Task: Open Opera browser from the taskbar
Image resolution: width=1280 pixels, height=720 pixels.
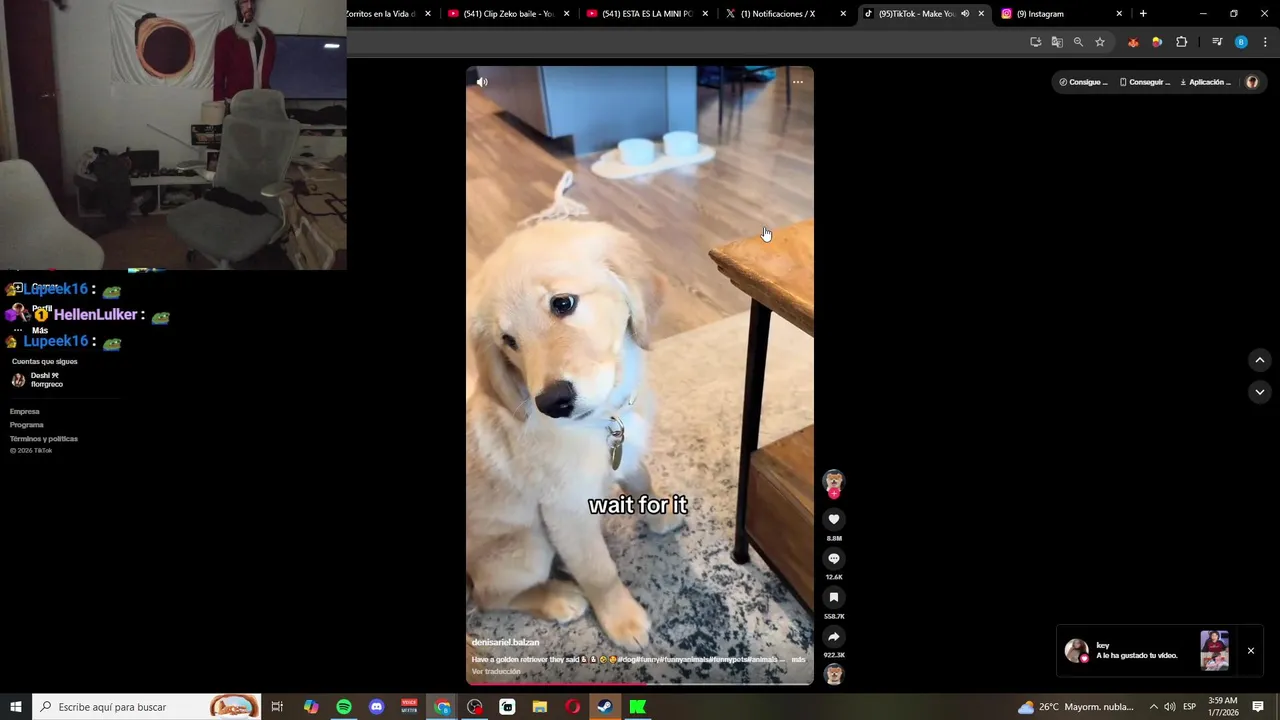Action: pyautogui.click(x=572, y=707)
